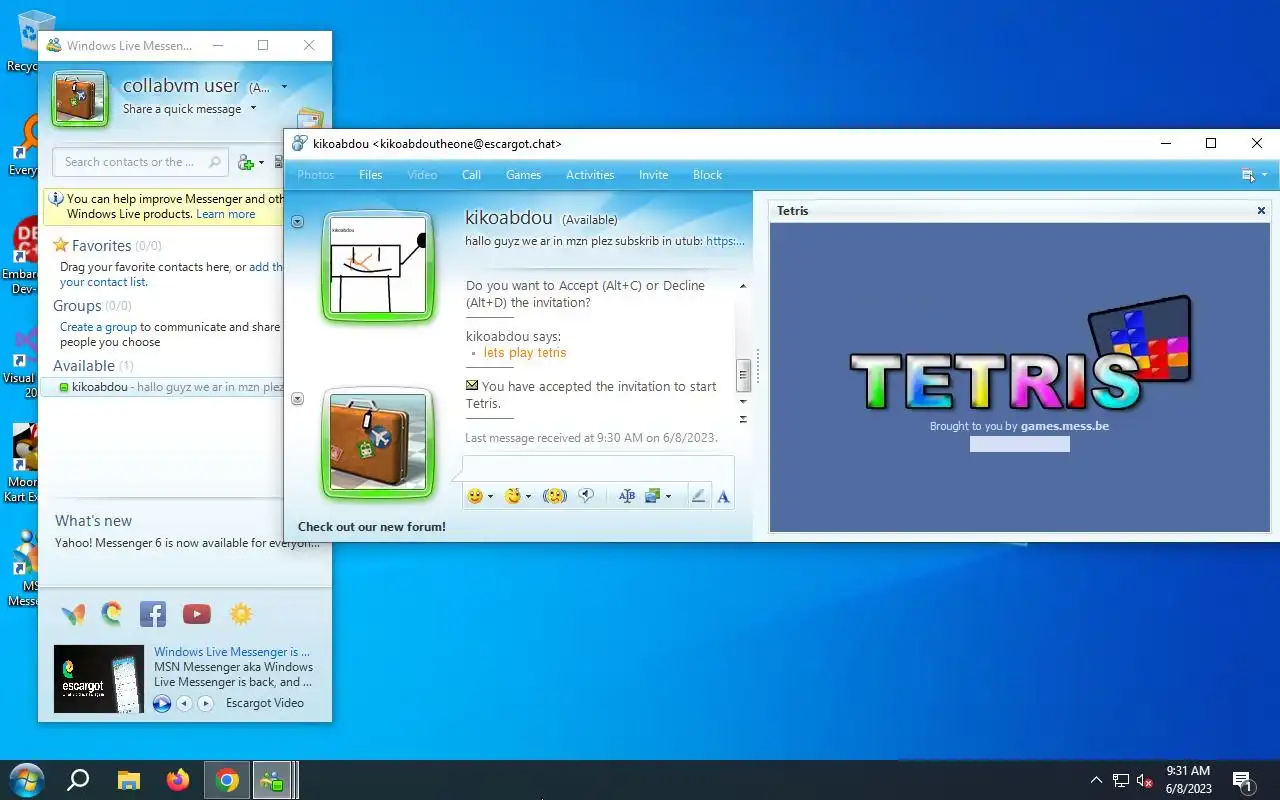Click the sun weather icon in Messenger
The width and height of the screenshot is (1280, 800).
[240, 614]
